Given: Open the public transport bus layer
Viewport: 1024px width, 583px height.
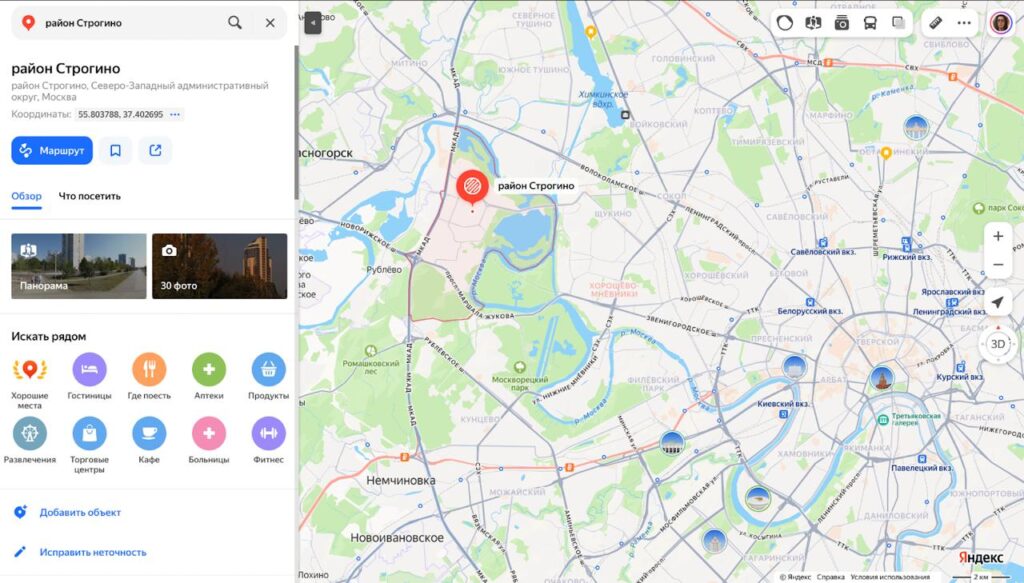Looking at the screenshot, I should tap(870, 23).
